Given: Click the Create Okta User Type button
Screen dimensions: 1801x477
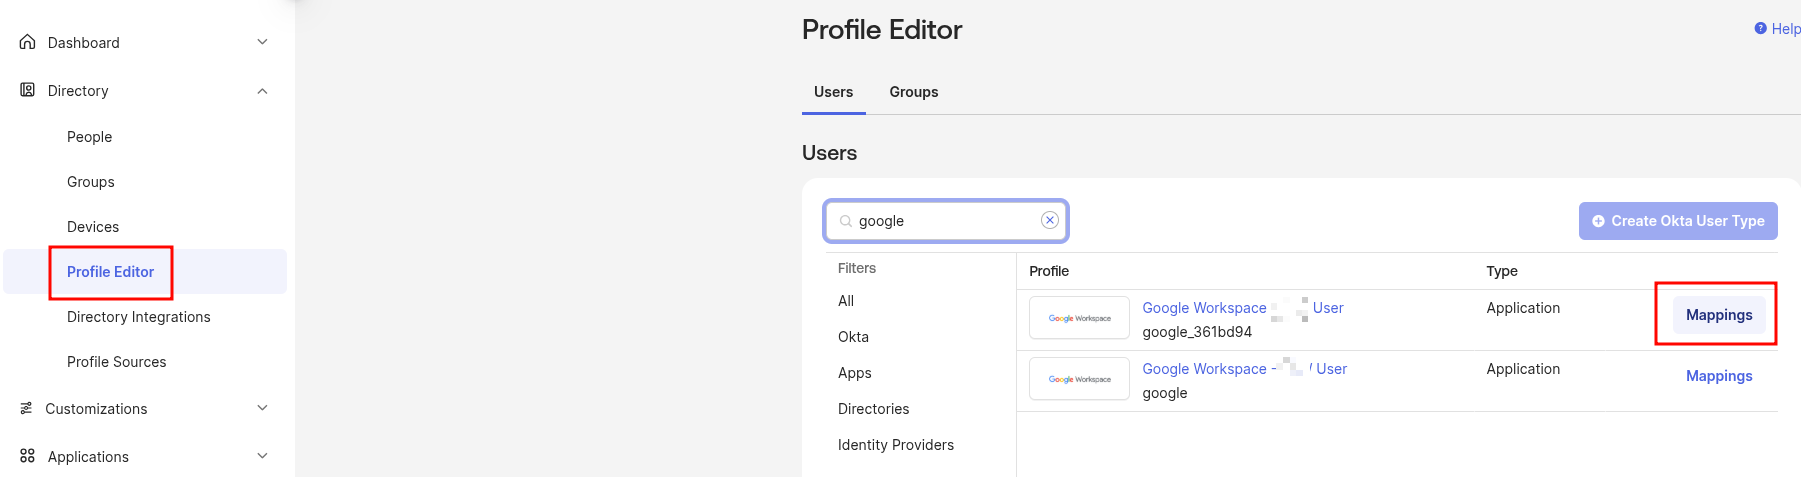Looking at the screenshot, I should (x=1677, y=221).
